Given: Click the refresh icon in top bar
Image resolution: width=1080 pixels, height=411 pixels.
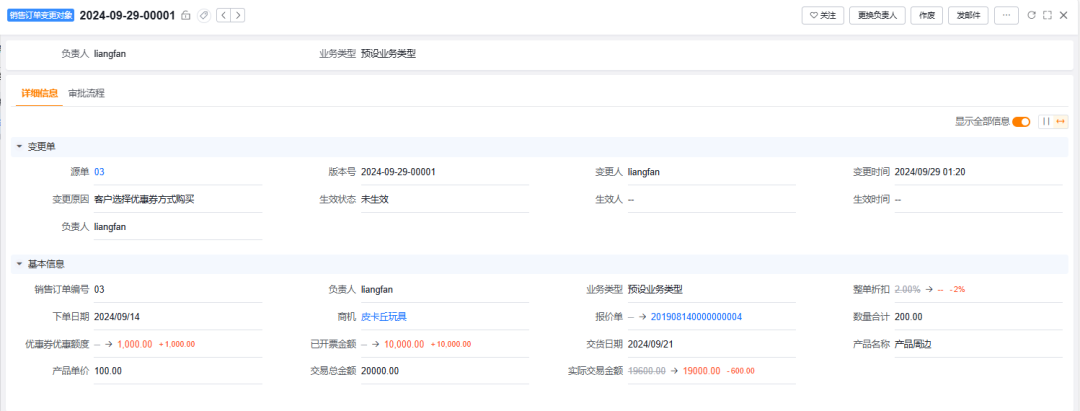Looking at the screenshot, I should point(1031,16).
